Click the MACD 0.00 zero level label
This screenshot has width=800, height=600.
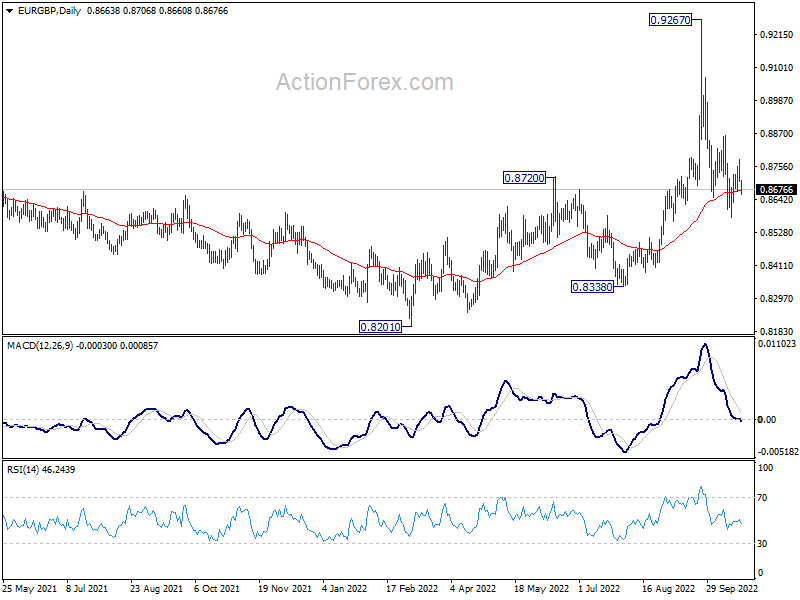point(767,419)
